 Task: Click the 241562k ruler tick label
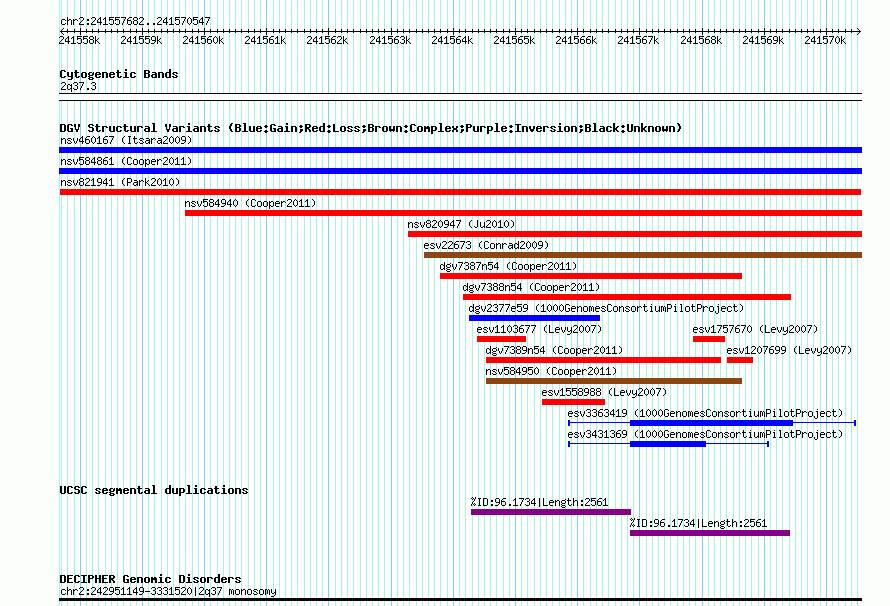pyautogui.click(x=327, y=40)
